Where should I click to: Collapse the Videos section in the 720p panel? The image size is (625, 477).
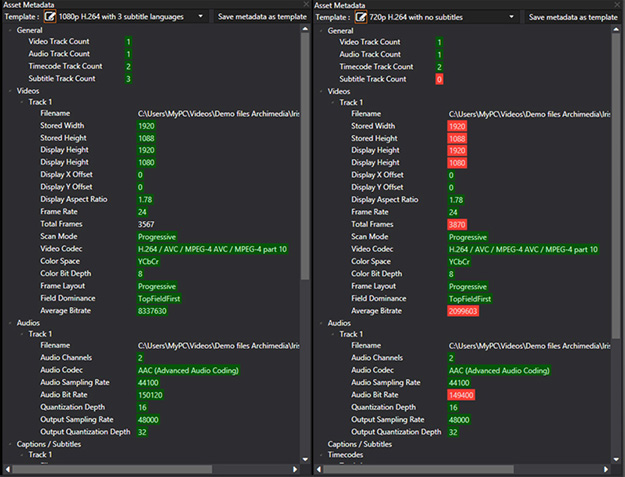320,91
